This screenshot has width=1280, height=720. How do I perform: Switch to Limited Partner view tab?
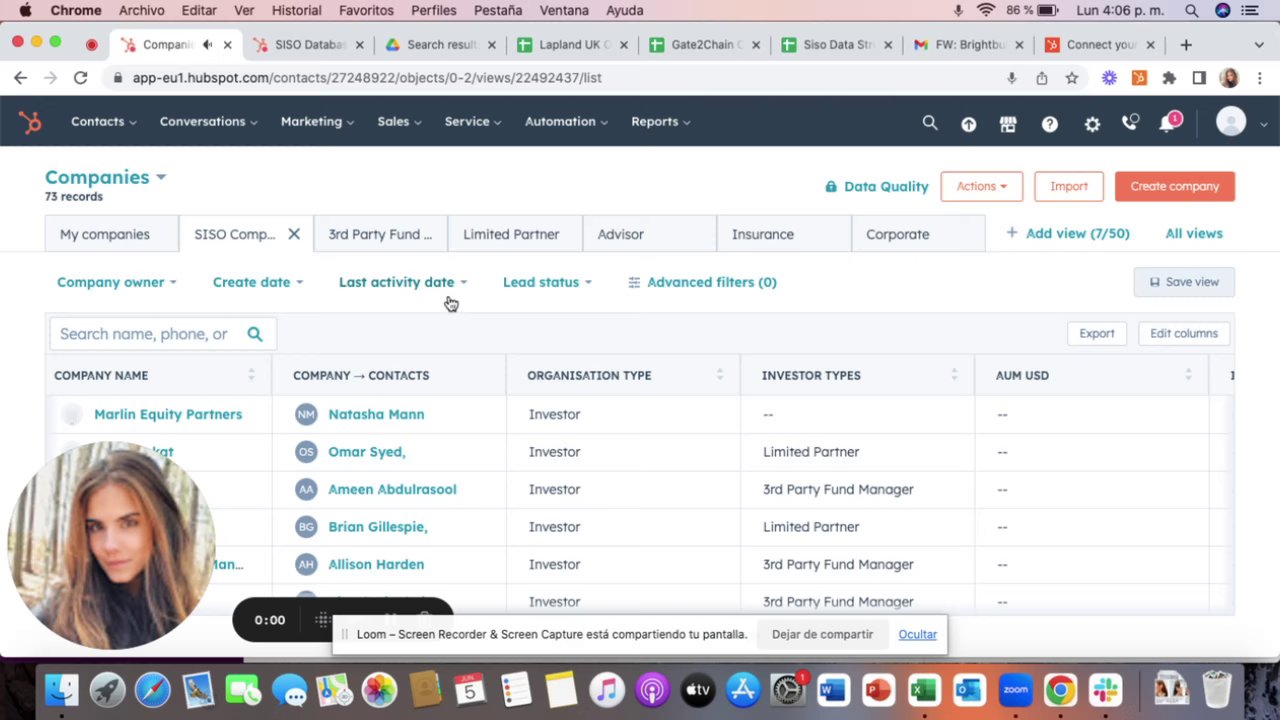515,234
